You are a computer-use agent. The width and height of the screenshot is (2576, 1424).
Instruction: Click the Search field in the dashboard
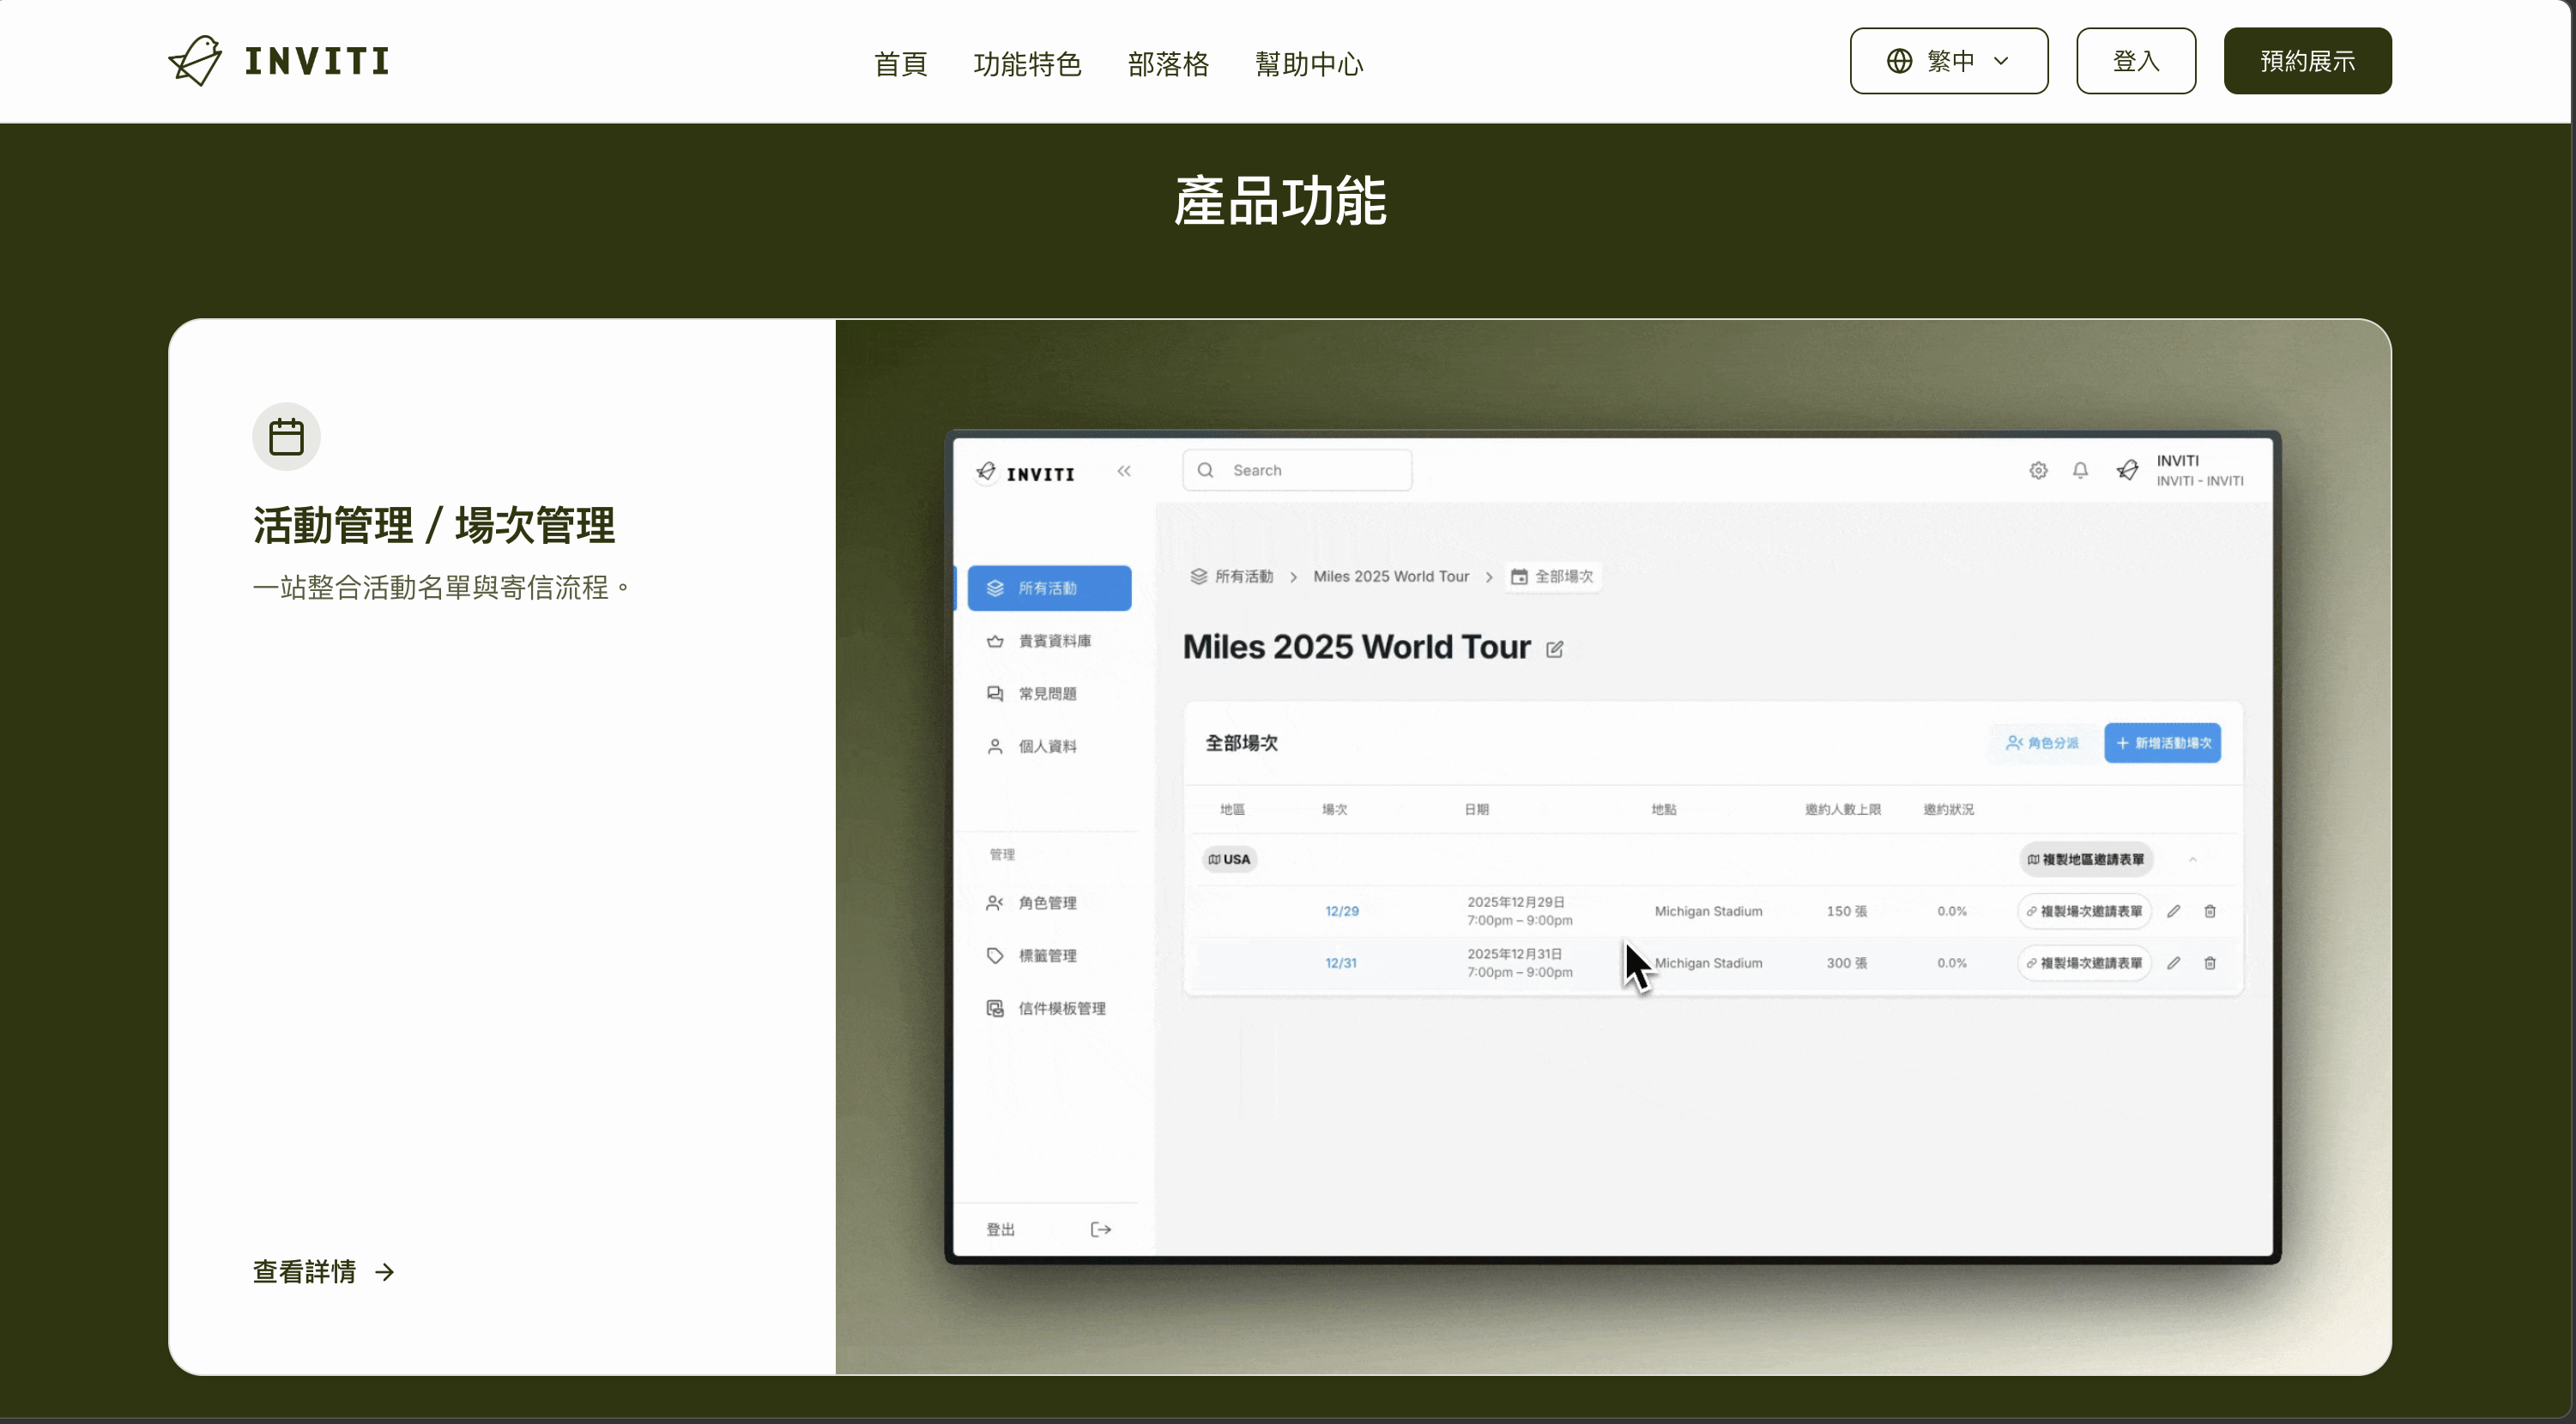pyautogui.click(x=1297, y=470)
